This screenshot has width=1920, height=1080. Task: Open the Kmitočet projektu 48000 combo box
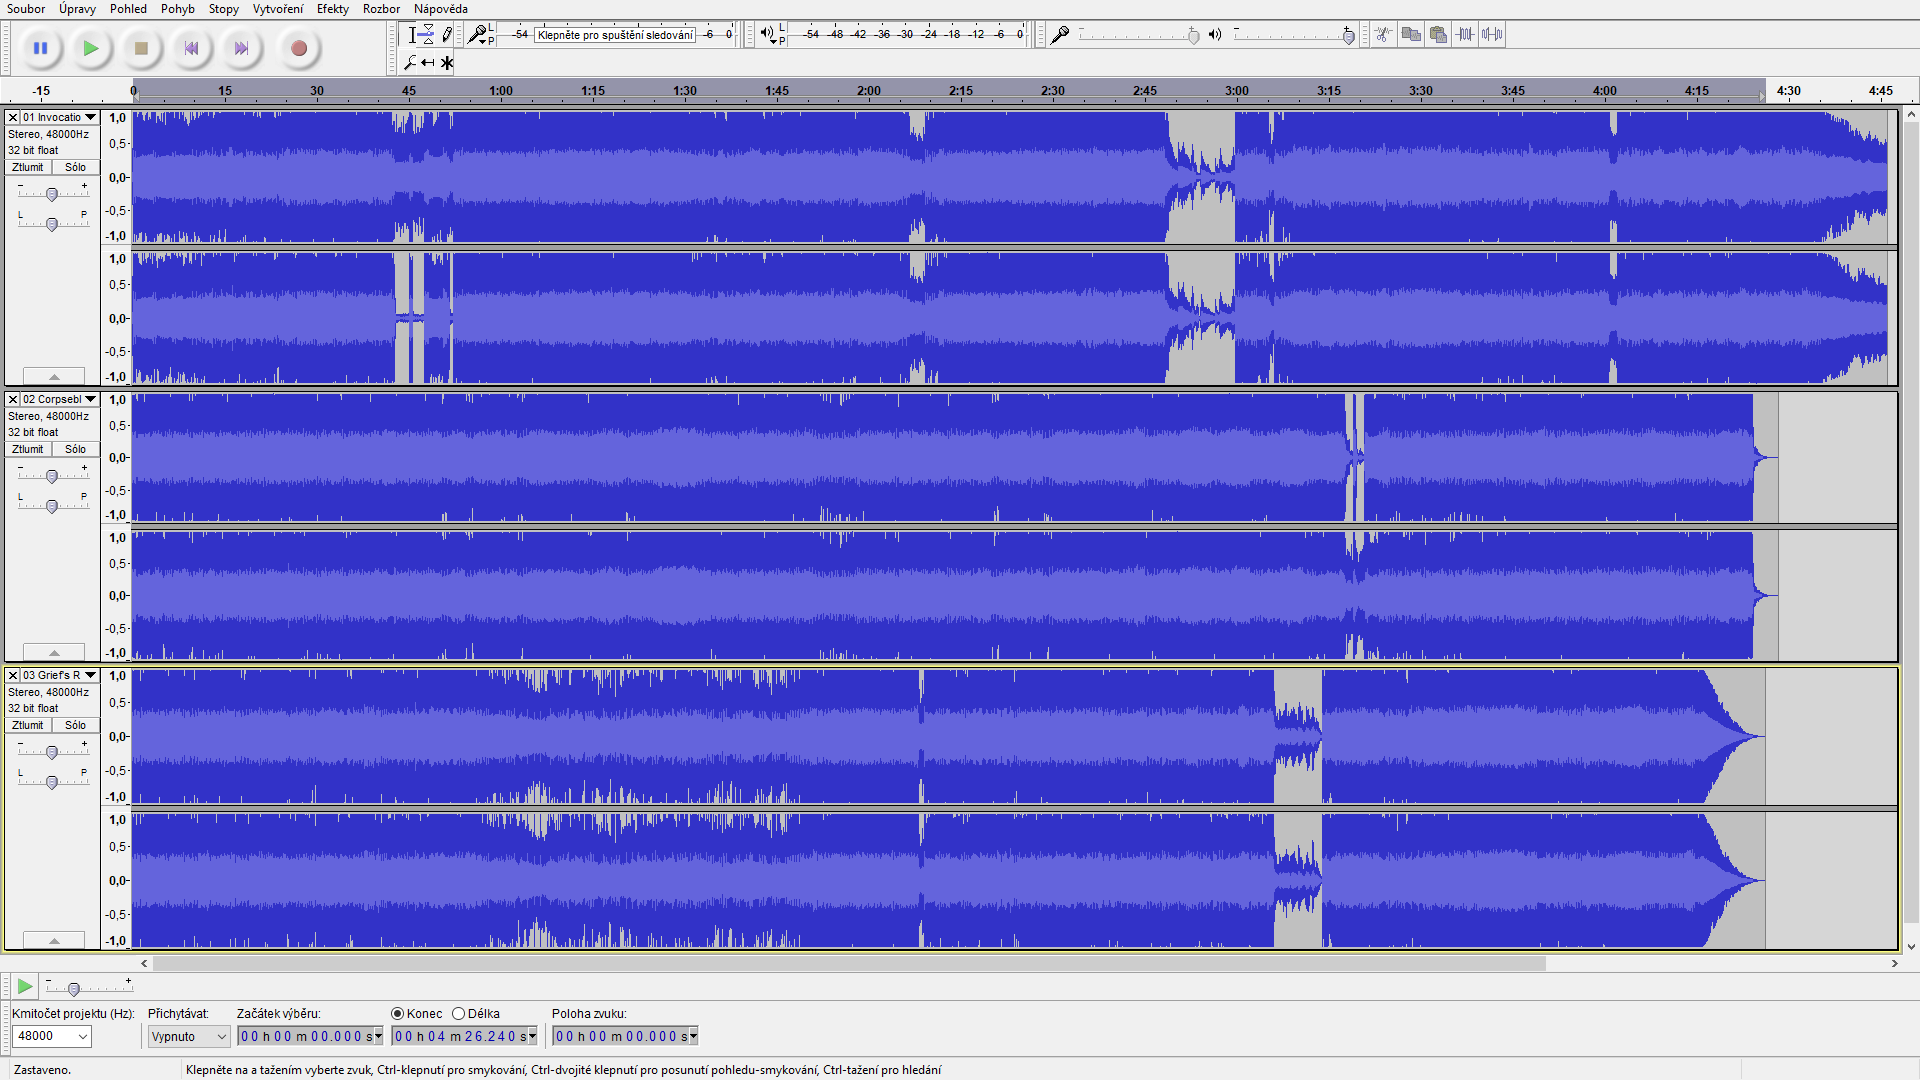coord(52,1036)
